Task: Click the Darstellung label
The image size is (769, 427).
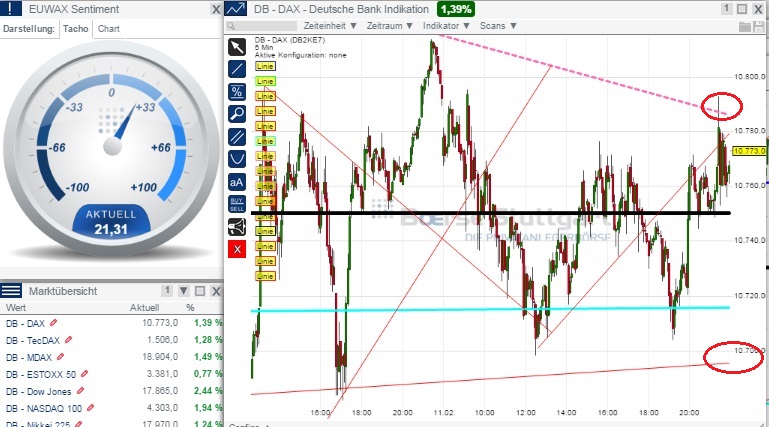Action: 28,29
